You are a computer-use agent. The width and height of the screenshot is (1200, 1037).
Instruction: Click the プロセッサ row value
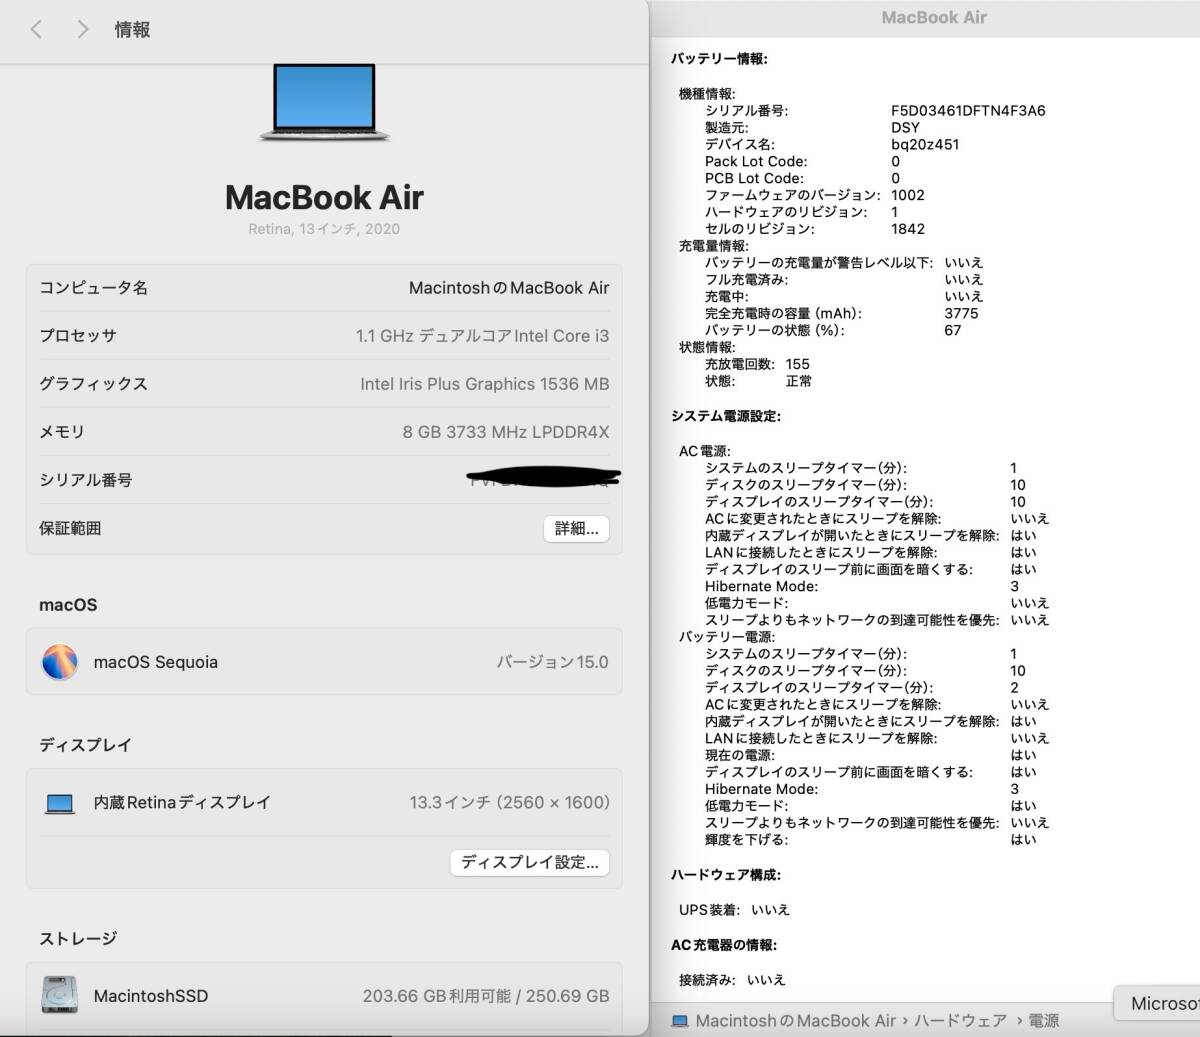482,336
